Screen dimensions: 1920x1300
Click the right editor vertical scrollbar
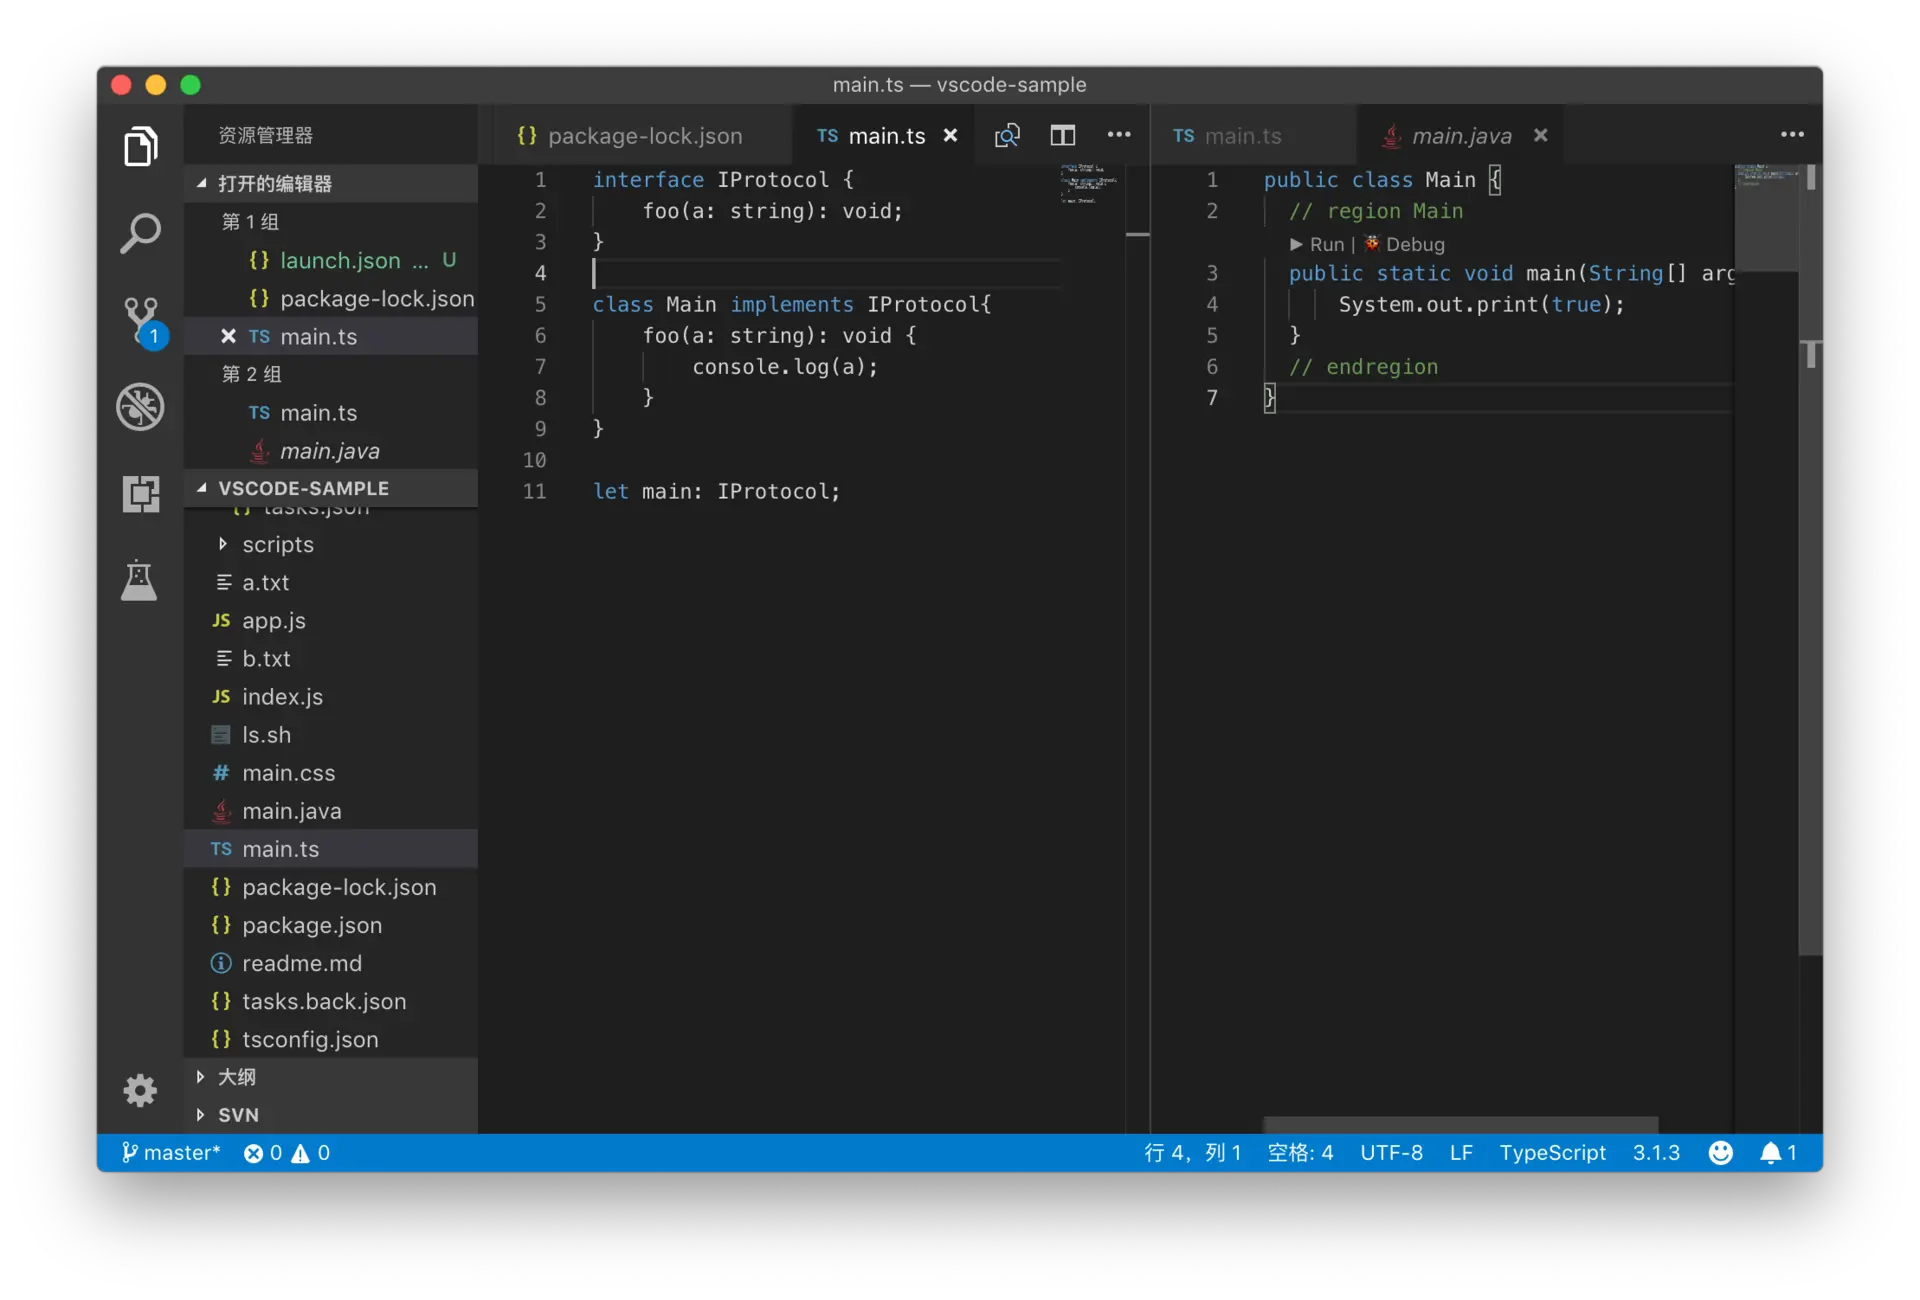point(1810,600)
